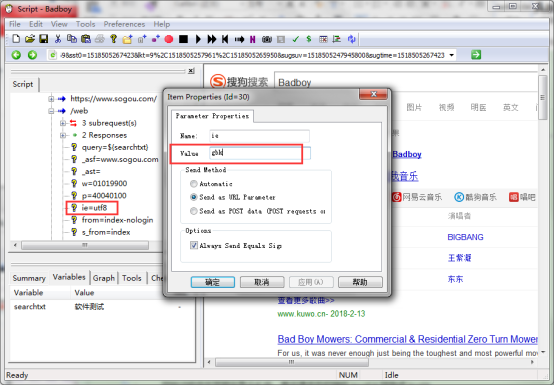This screenshot has height=386, width=554.
Task: Click the Value field containing gbk
Action: coord(260,153)
